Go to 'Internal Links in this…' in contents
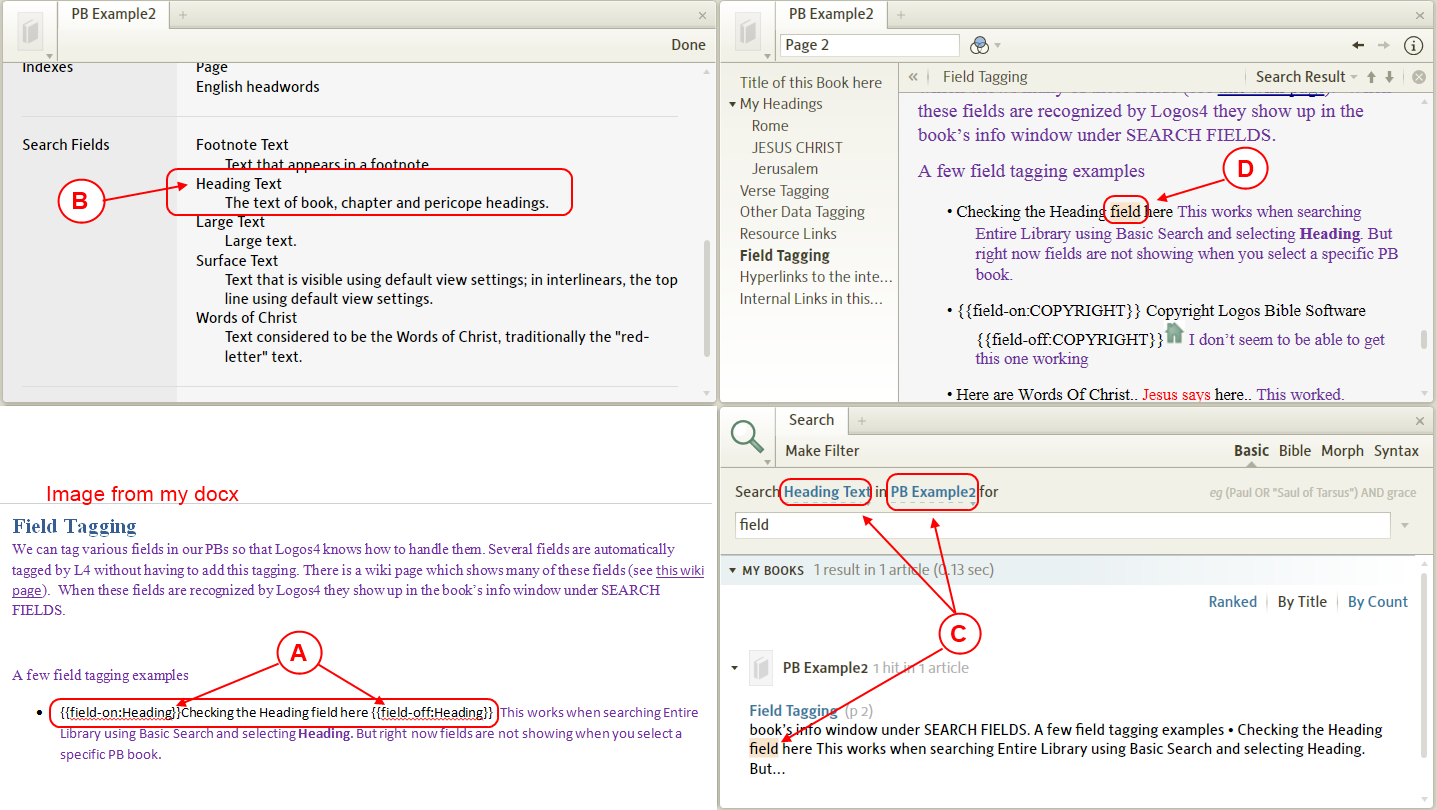The width and height of the screenshot is (1437, 810). click(811, 299)
